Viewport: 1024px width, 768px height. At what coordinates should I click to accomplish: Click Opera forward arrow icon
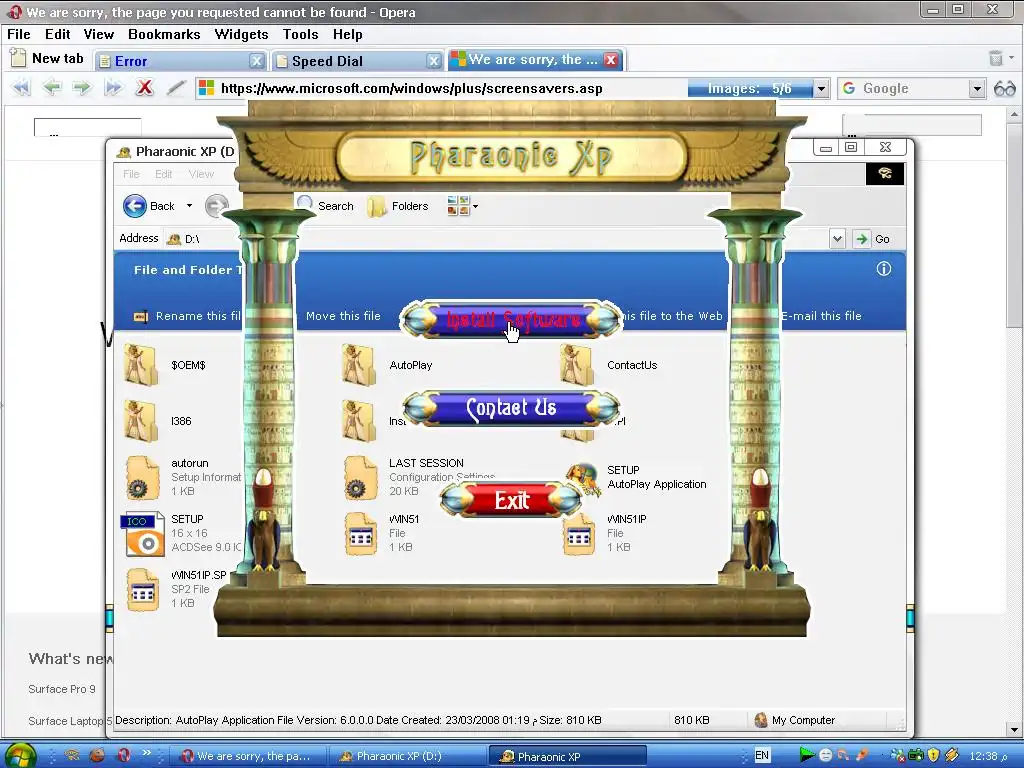(x=82, y=88)
